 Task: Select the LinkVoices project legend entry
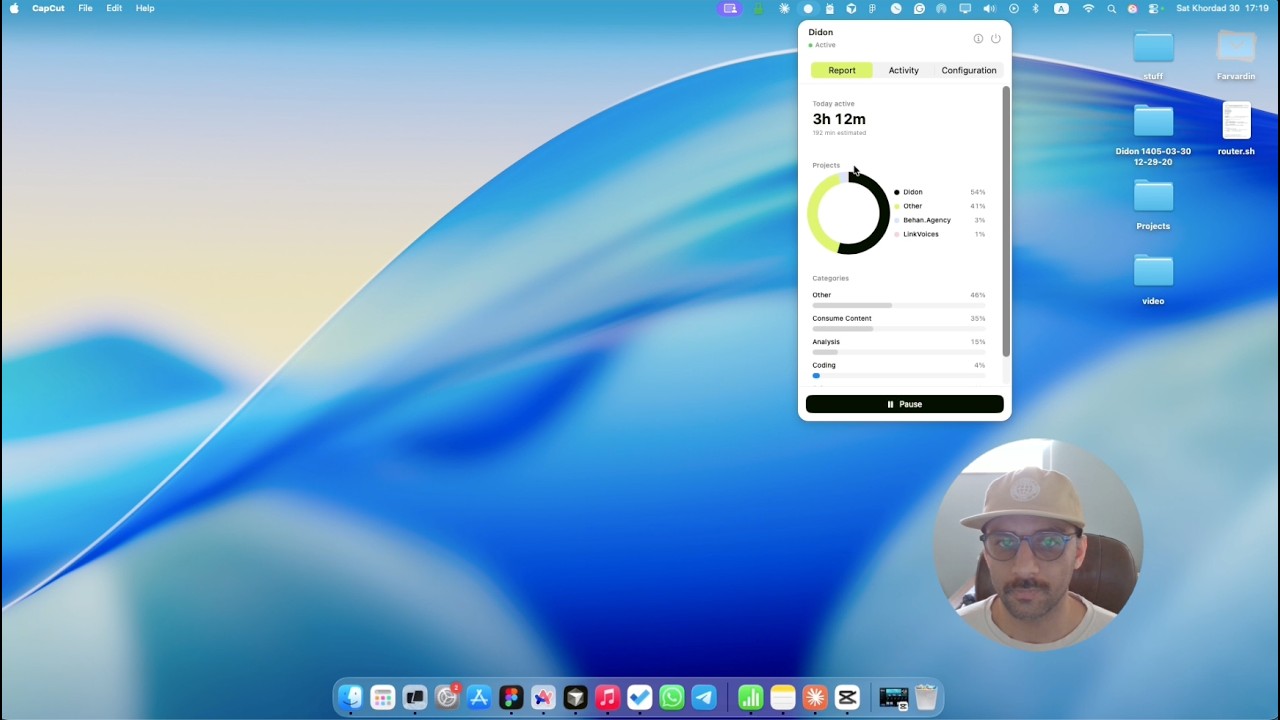coord(940,234)
